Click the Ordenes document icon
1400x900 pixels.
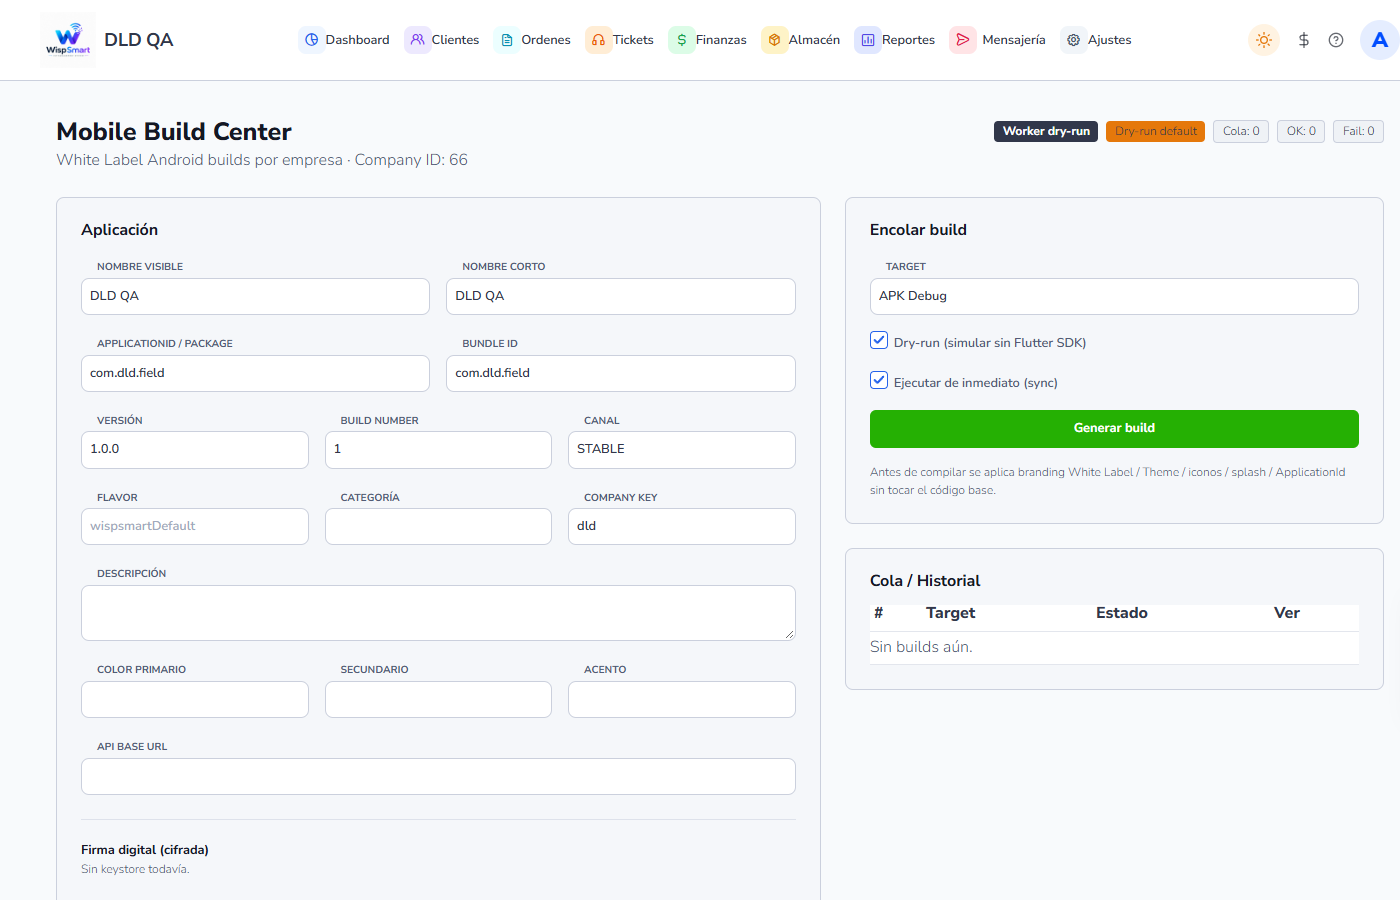pos(507,40)
